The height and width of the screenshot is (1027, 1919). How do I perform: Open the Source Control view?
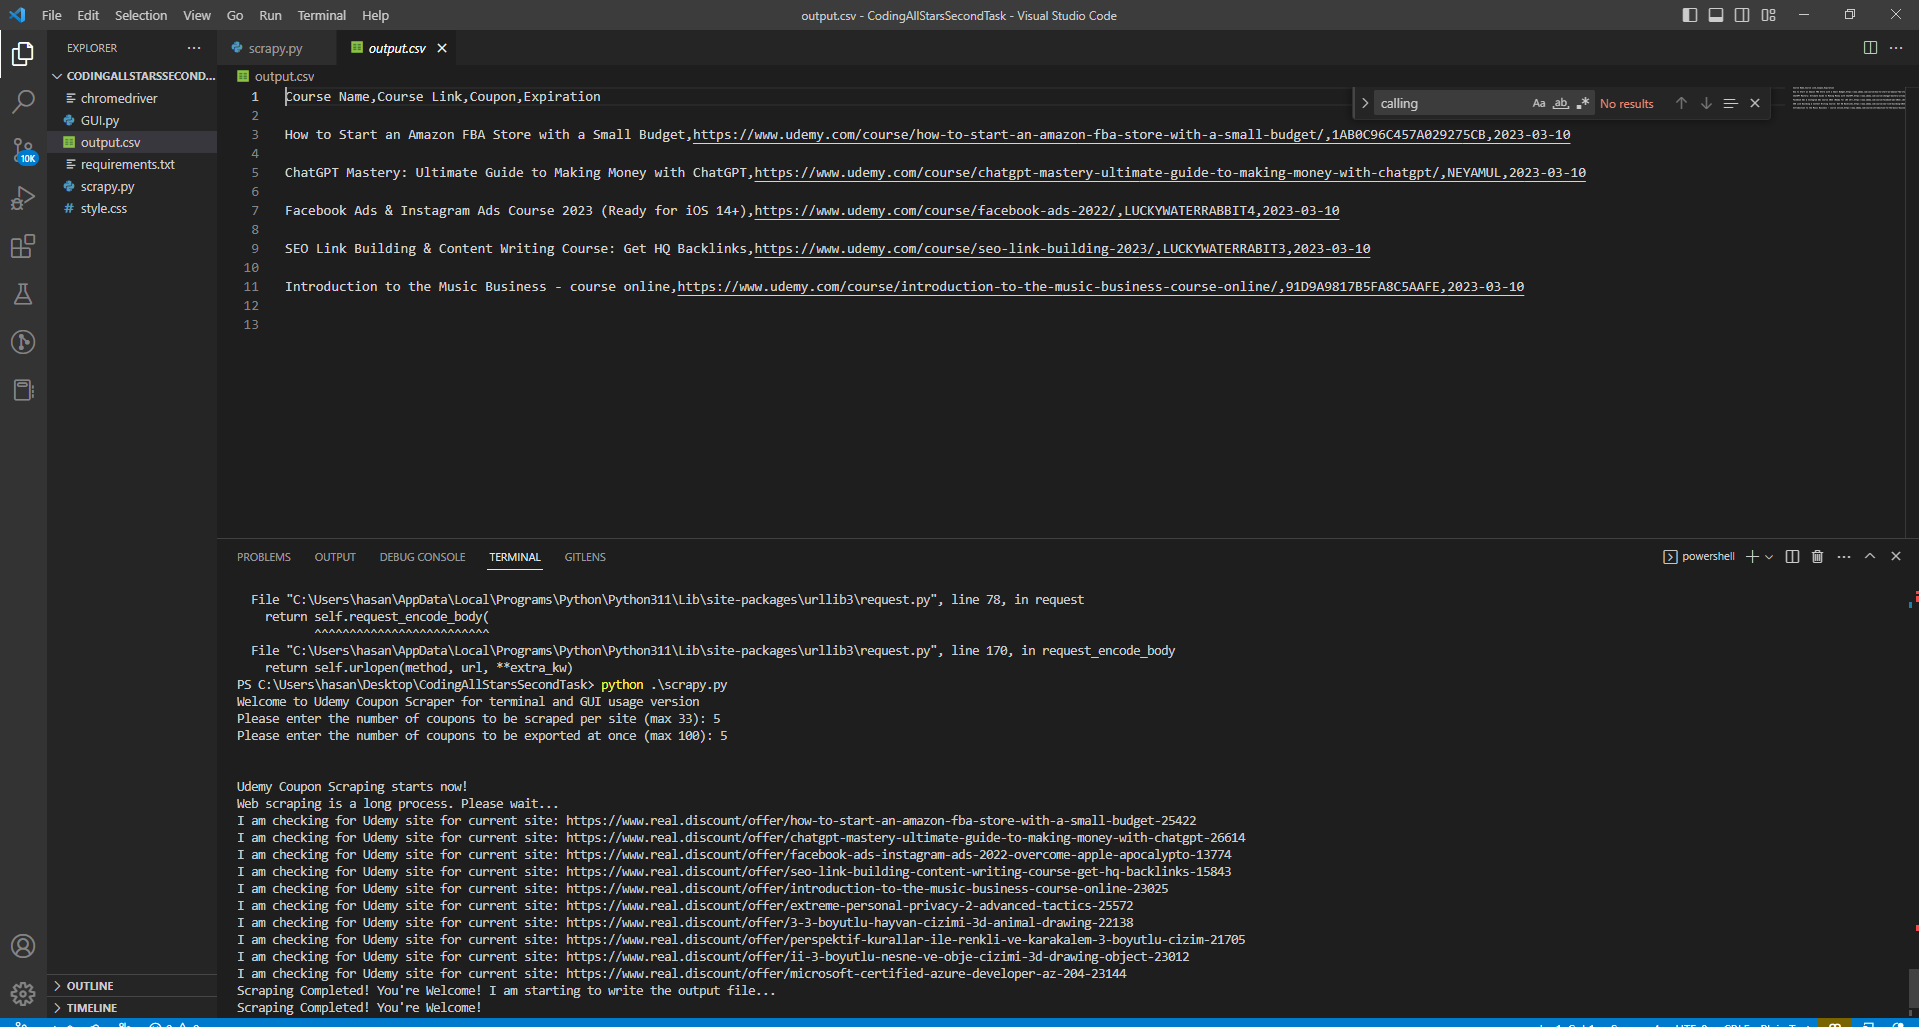coord(23,150)
